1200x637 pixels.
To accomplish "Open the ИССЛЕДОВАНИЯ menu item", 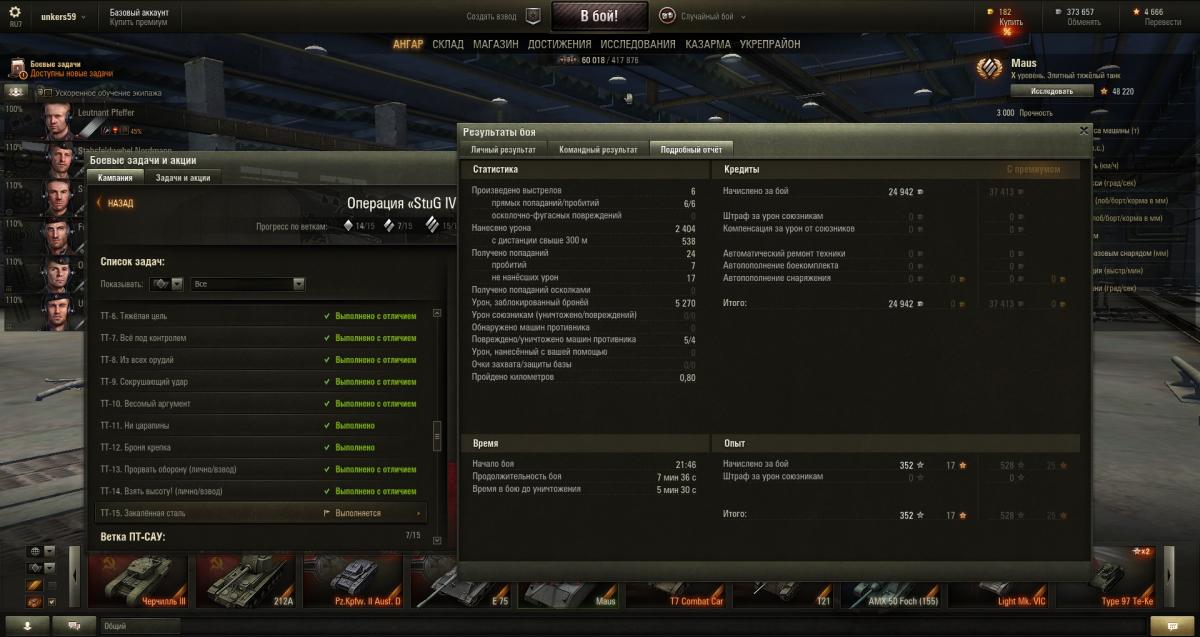I will click(x=638, y=44).
